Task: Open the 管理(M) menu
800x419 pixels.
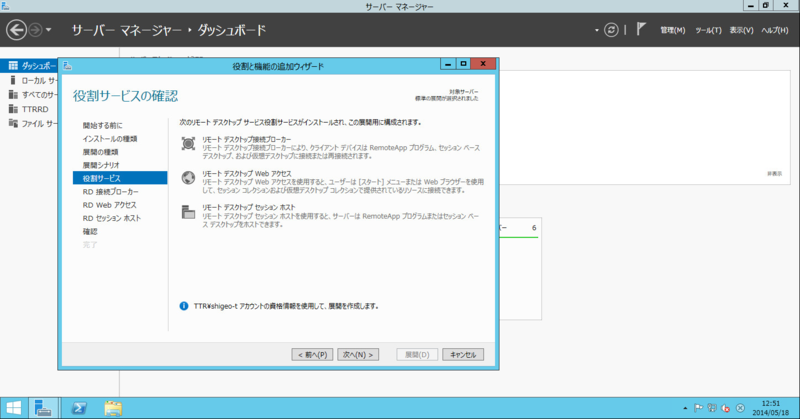Action: pyautogui.click(x=672, y=30)
